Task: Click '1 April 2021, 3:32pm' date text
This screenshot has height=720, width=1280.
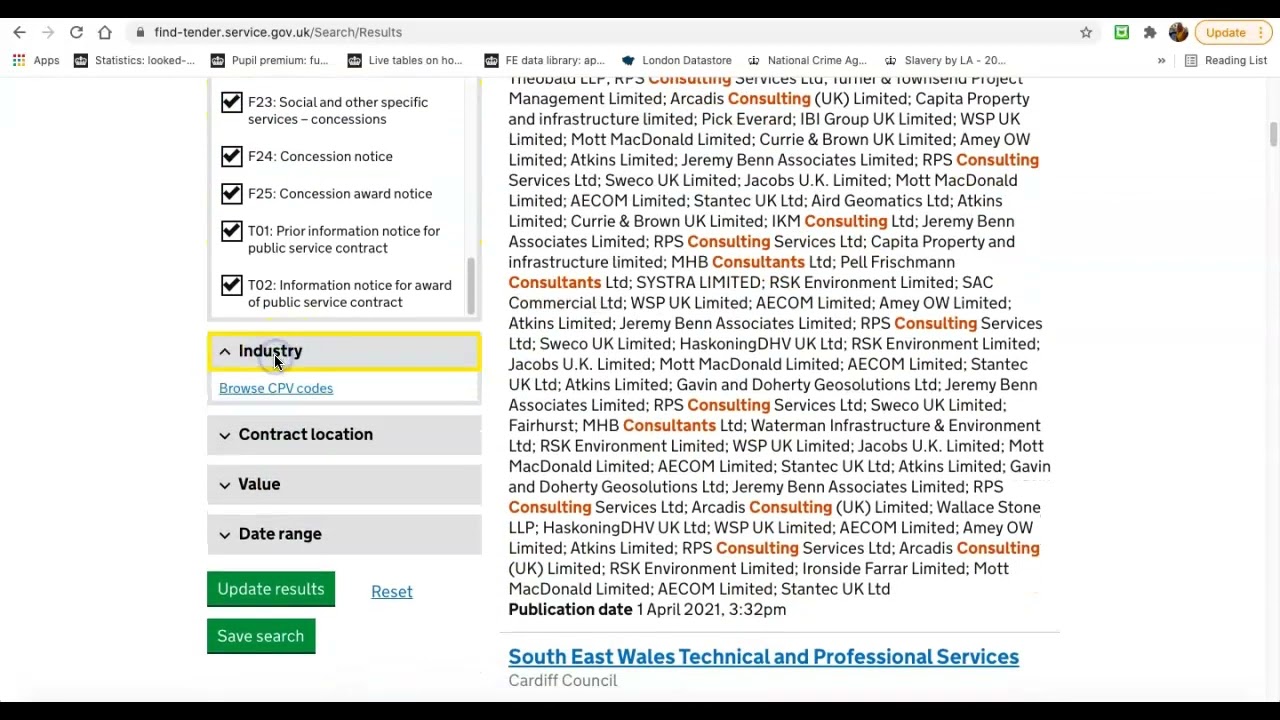Action: 711,609
